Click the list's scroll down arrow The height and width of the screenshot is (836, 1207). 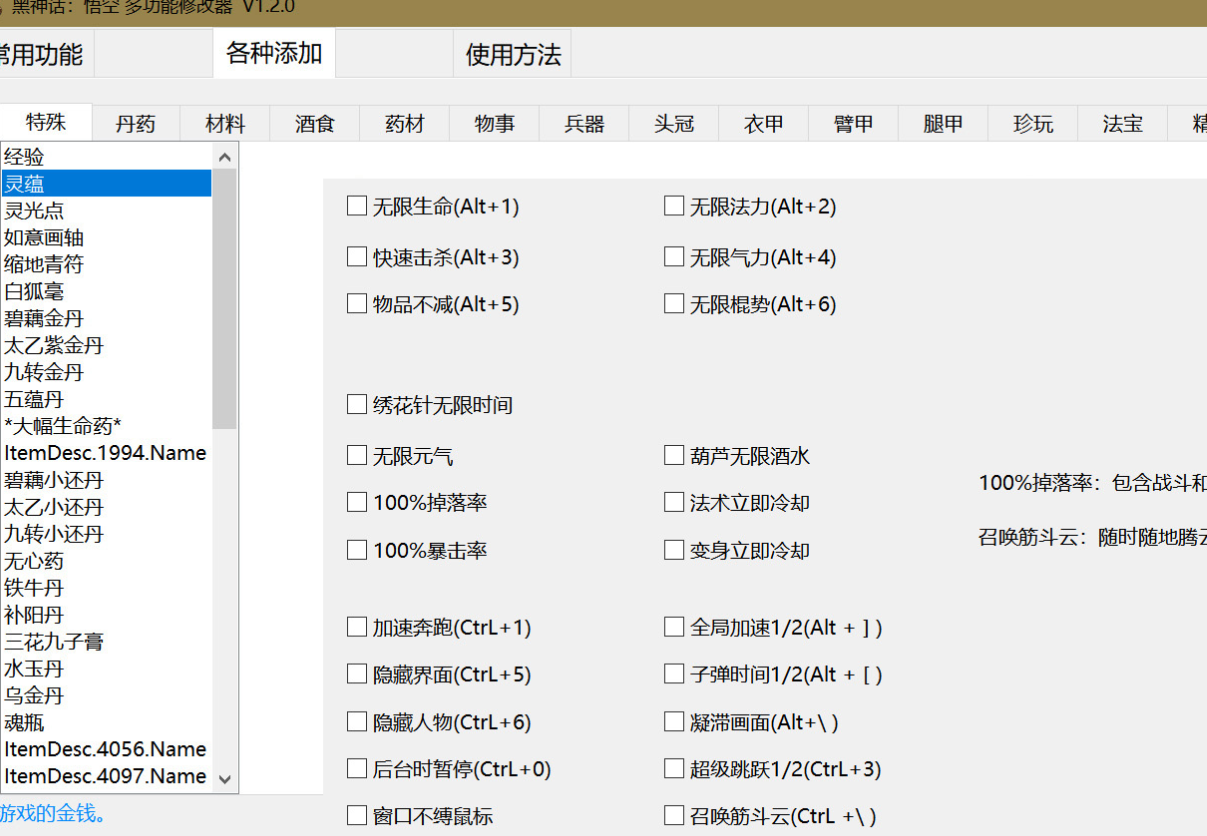(225, 779)
